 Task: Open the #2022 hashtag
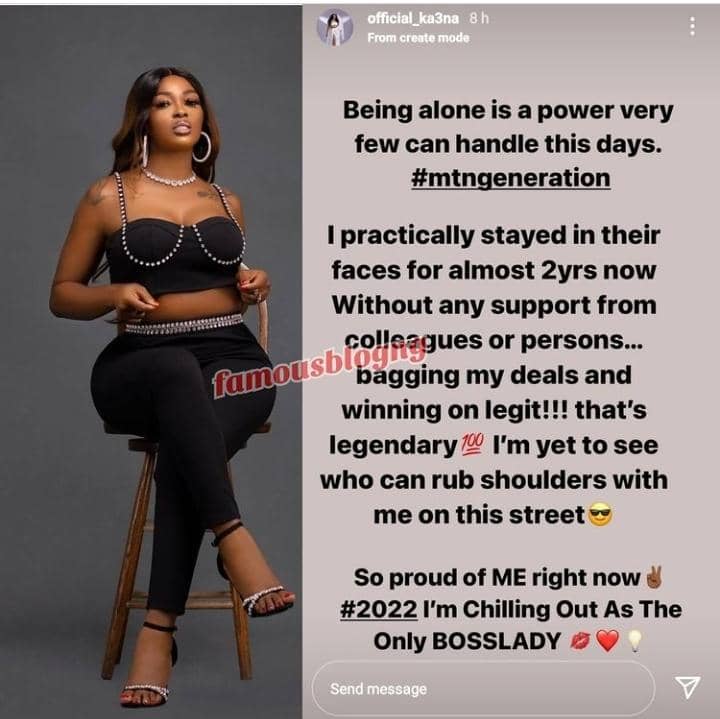coord(379,610)
